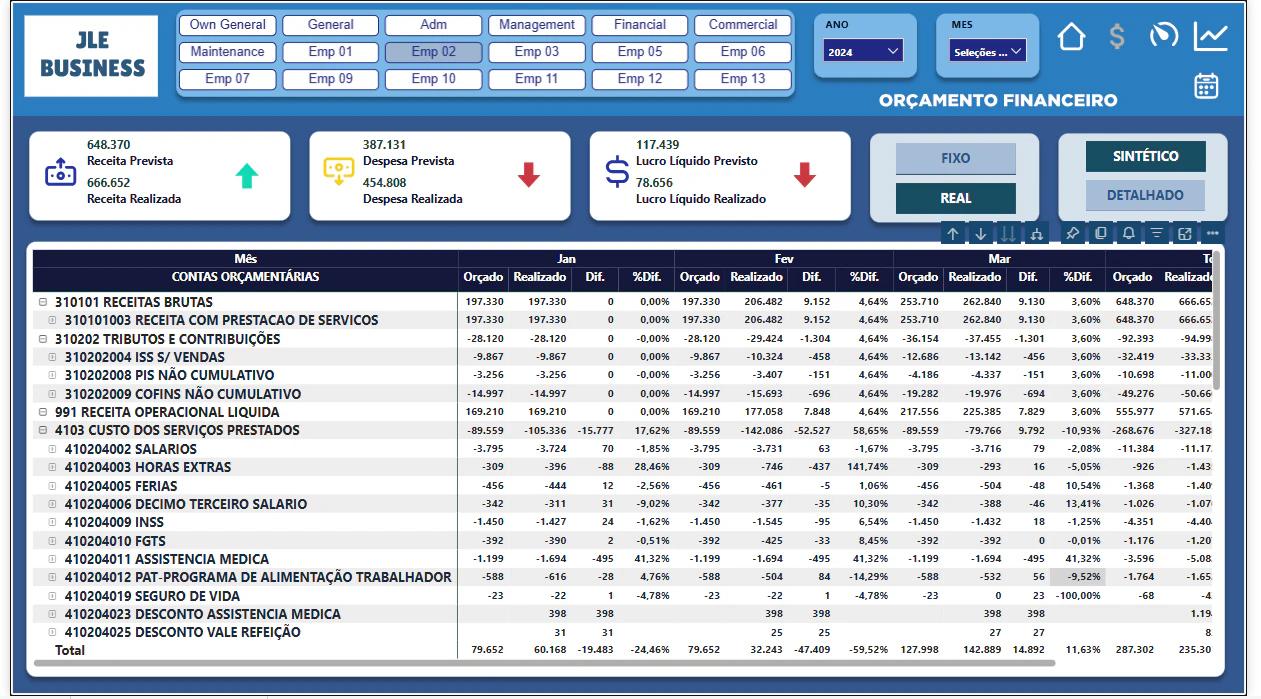Click the matrix vertical scrollbar
Screen dimensions: 1261x699
[1217, 320]
